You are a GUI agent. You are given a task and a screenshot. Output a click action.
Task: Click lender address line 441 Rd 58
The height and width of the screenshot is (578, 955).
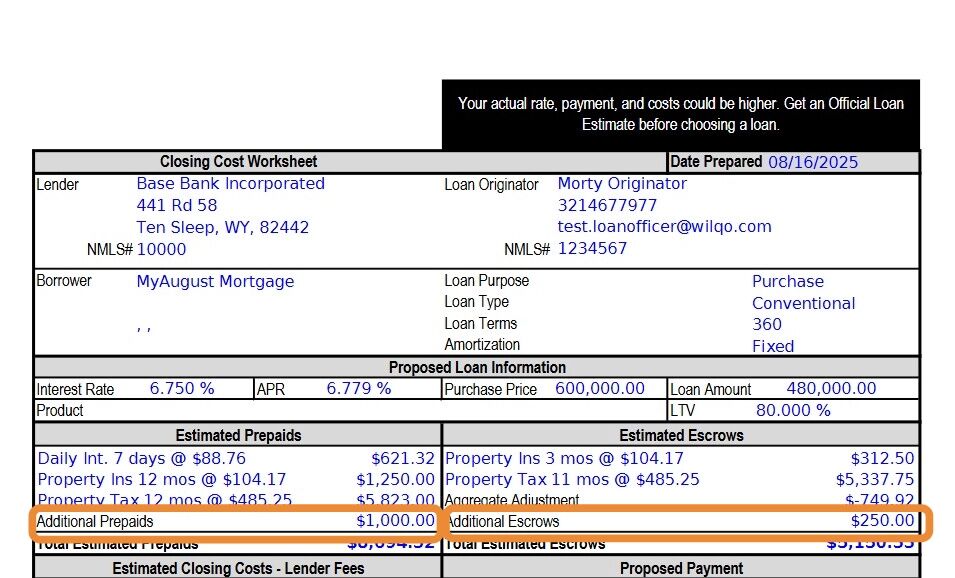coord(177,205)
